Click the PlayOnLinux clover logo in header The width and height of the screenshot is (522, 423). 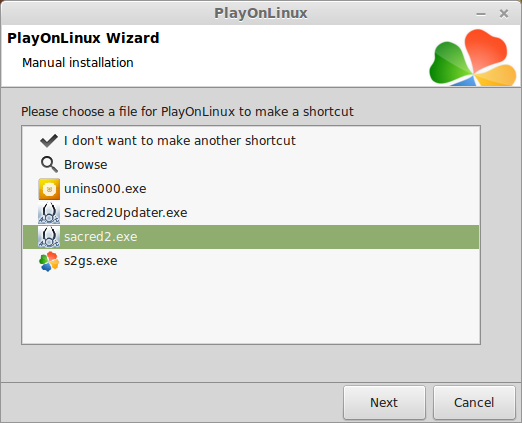coord(473,57)
